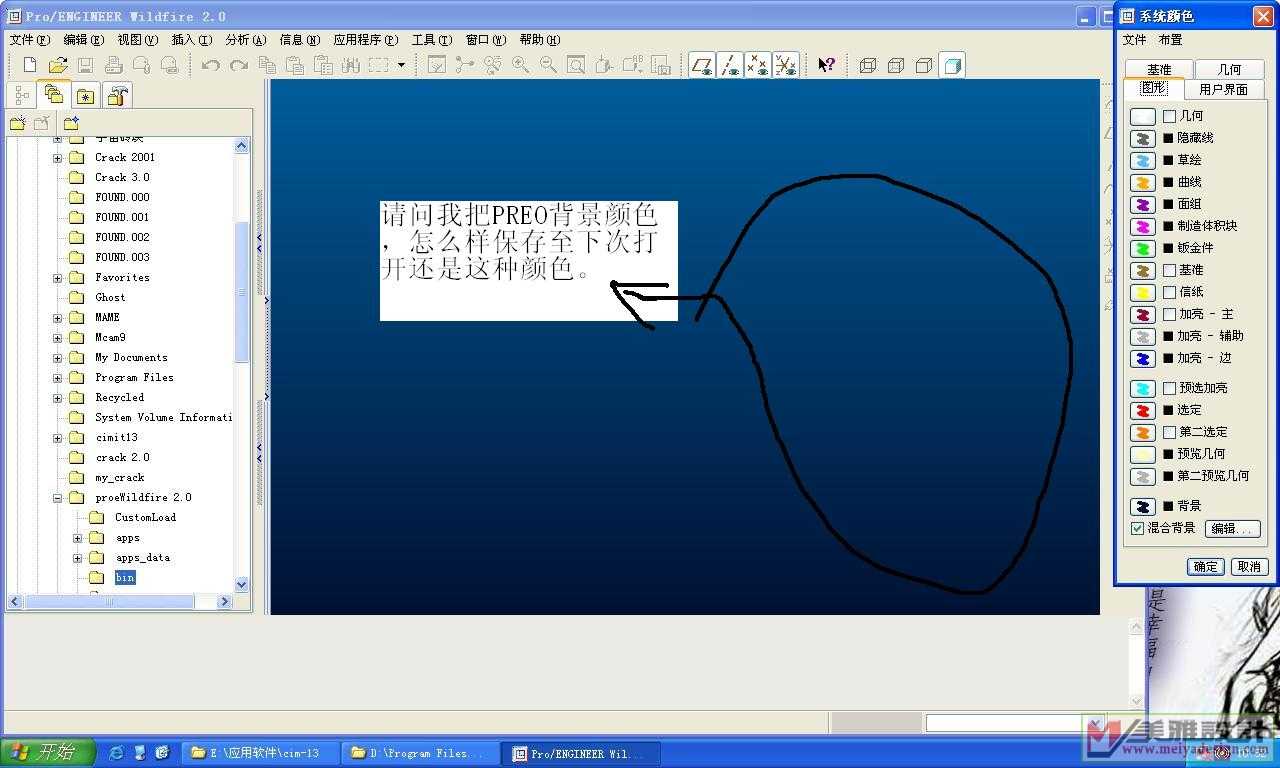Toggle the 隐藏线 checkbox
The height and width of the screenshot is (768, 1280).
click(x=1168, y=138)
